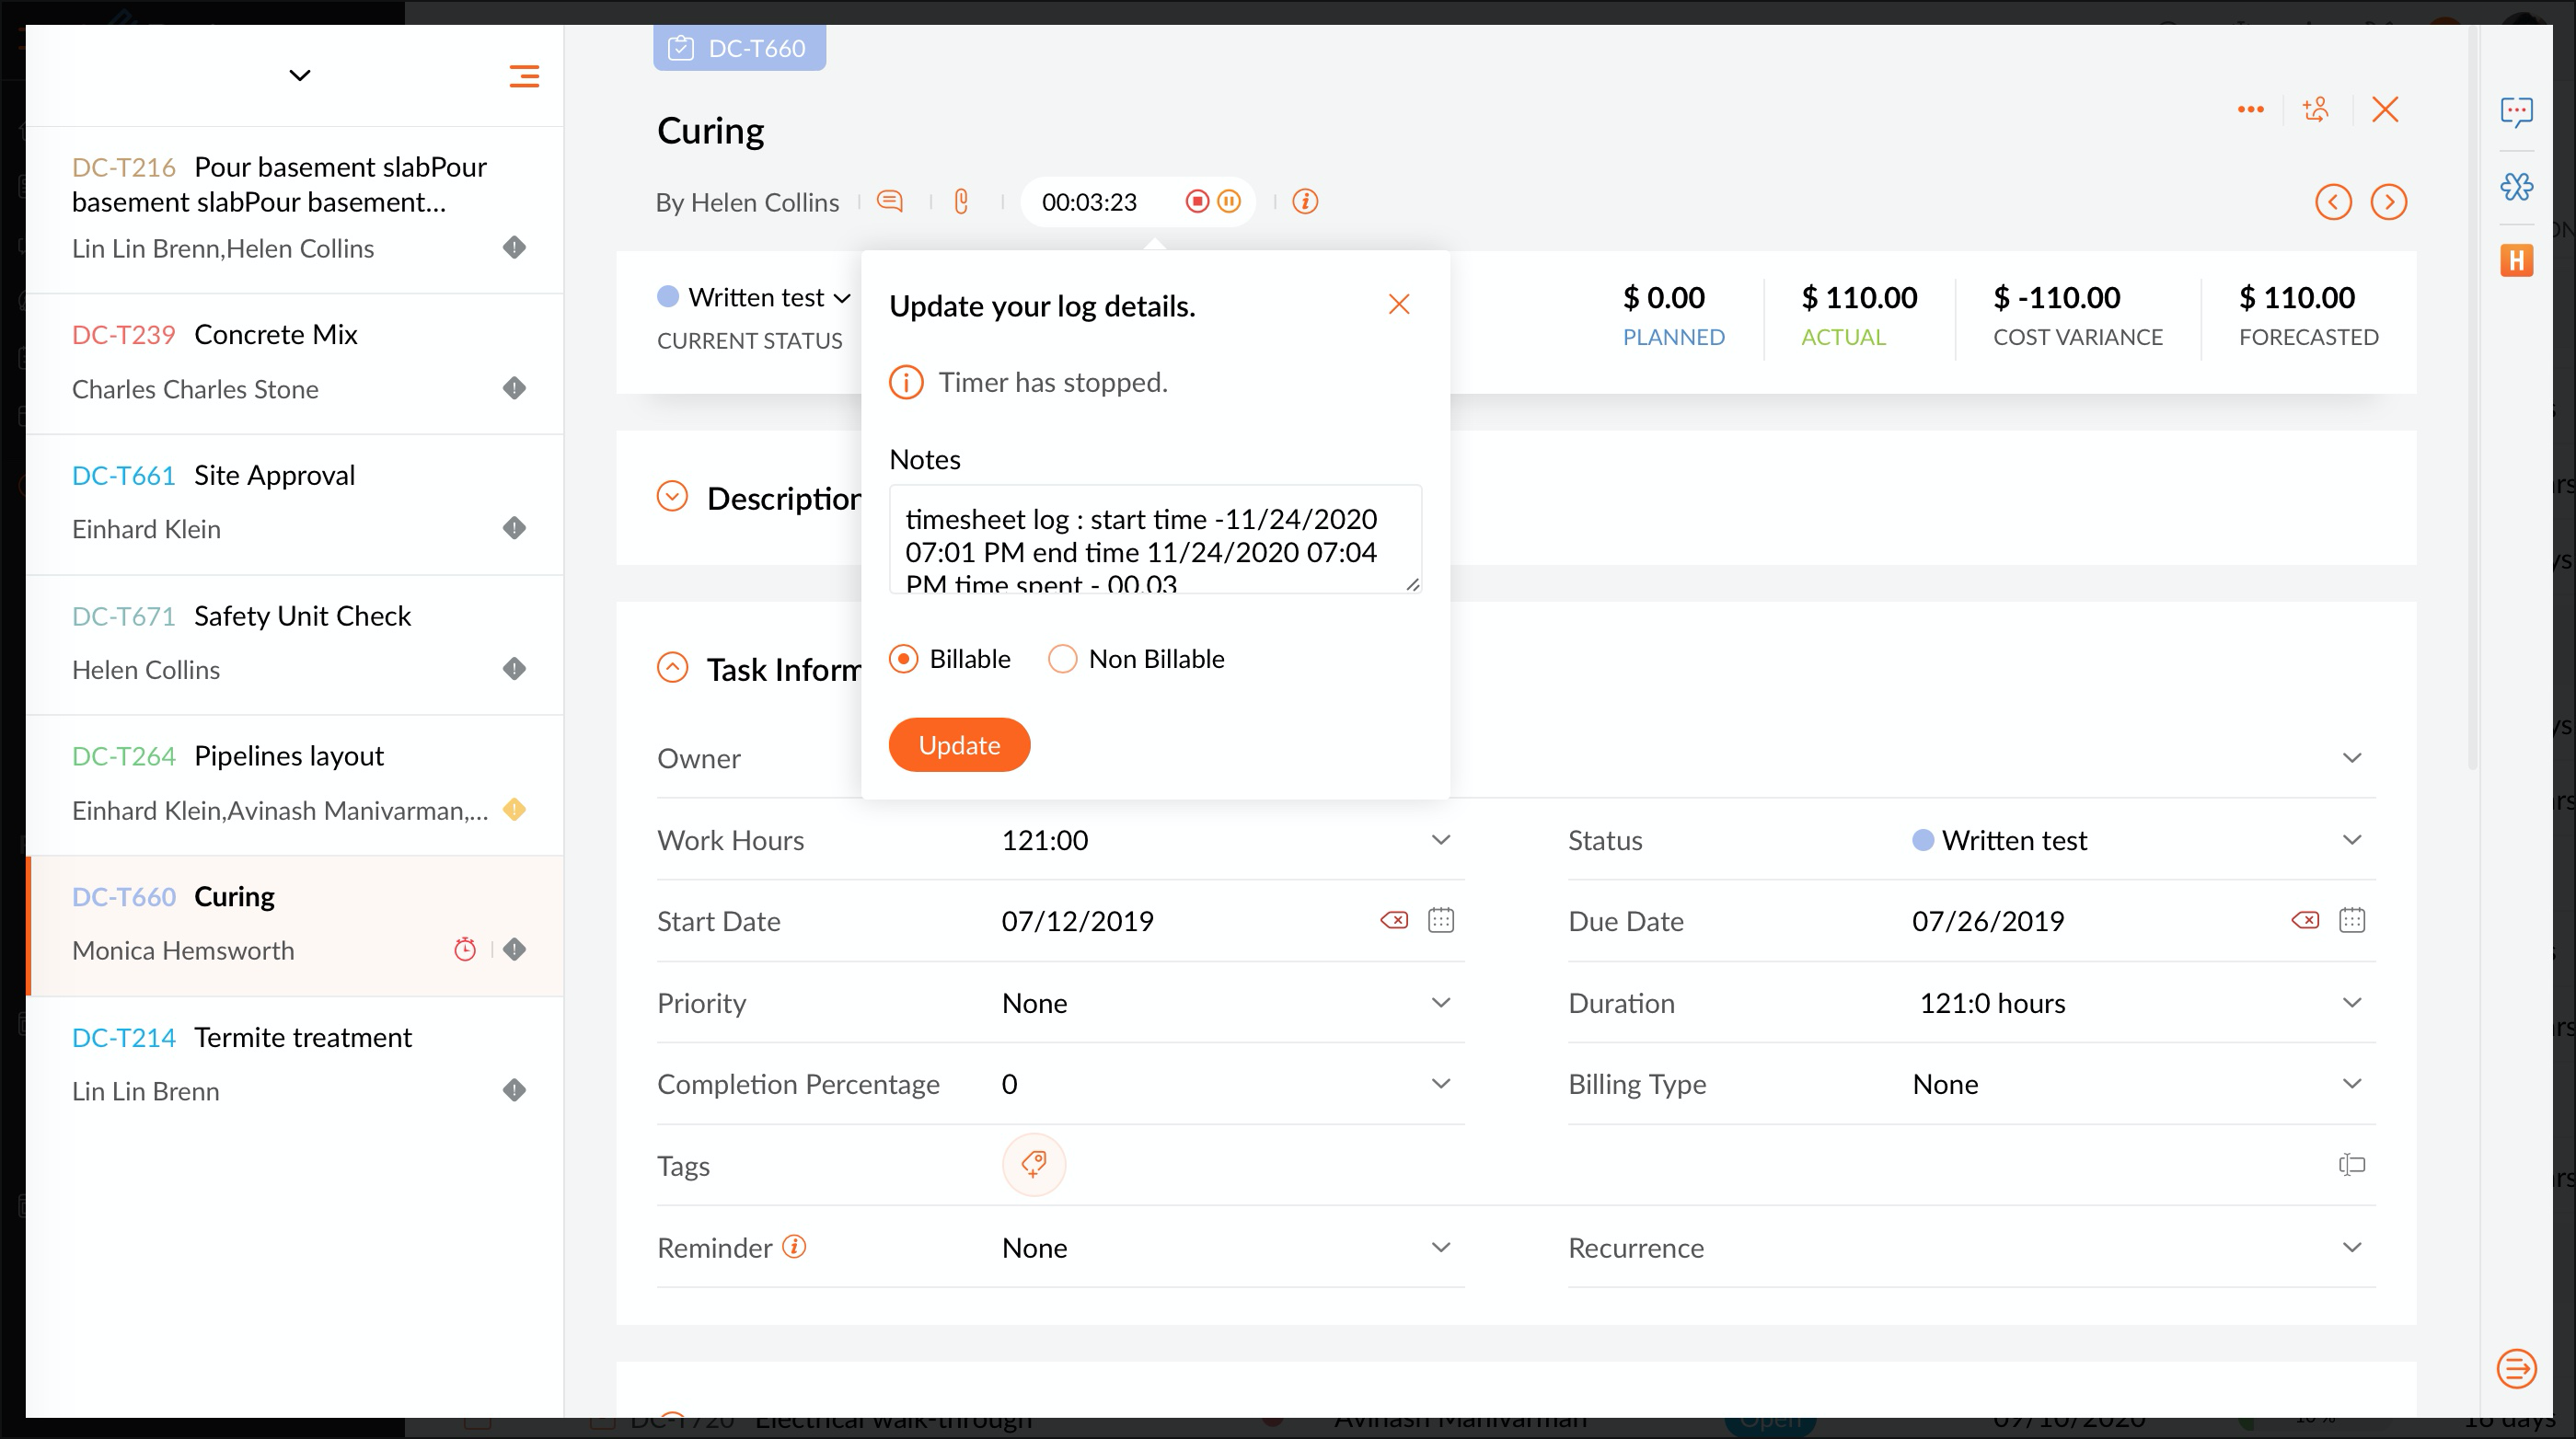This screenshot has width=2576, height=1439.
Task: Clear the Due Date value
Action: click(2305, 920)
